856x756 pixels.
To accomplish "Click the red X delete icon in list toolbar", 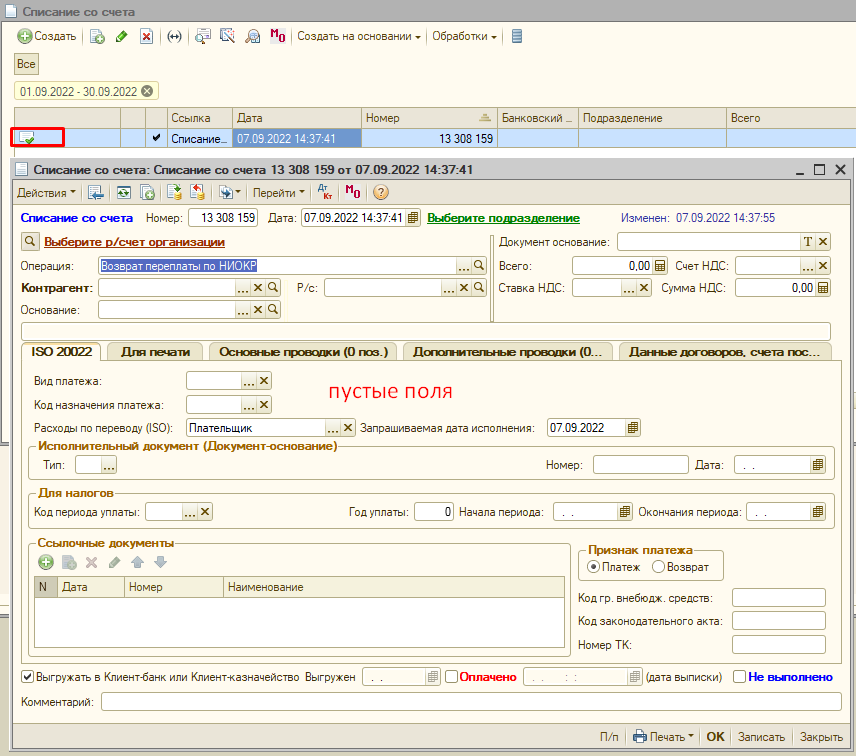I will pyautogui.click(x=146, y=36).
